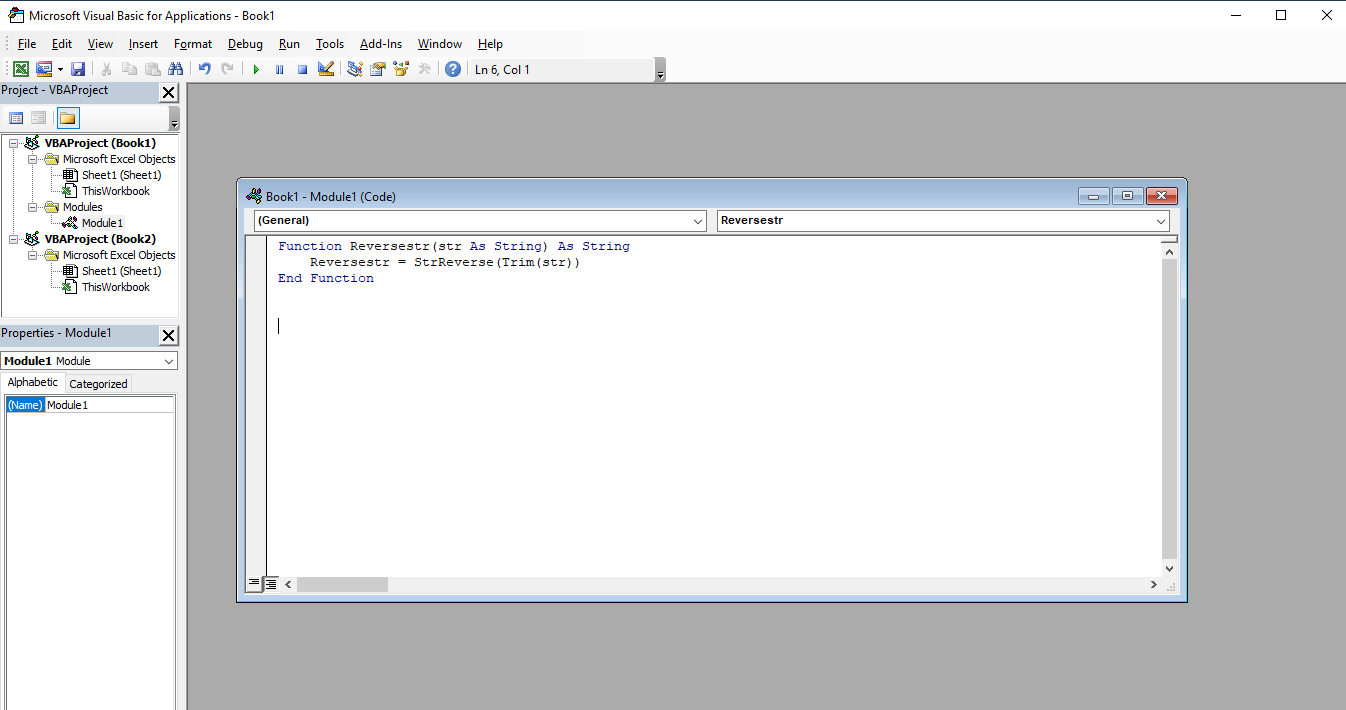Open Find with the binoculars icon

pos(176,69)
